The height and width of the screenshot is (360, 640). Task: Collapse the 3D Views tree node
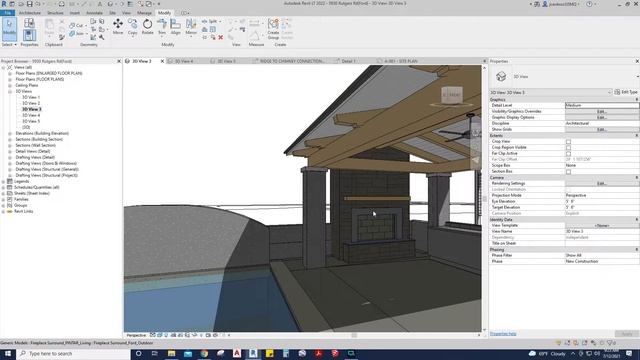tap(10, 91)
